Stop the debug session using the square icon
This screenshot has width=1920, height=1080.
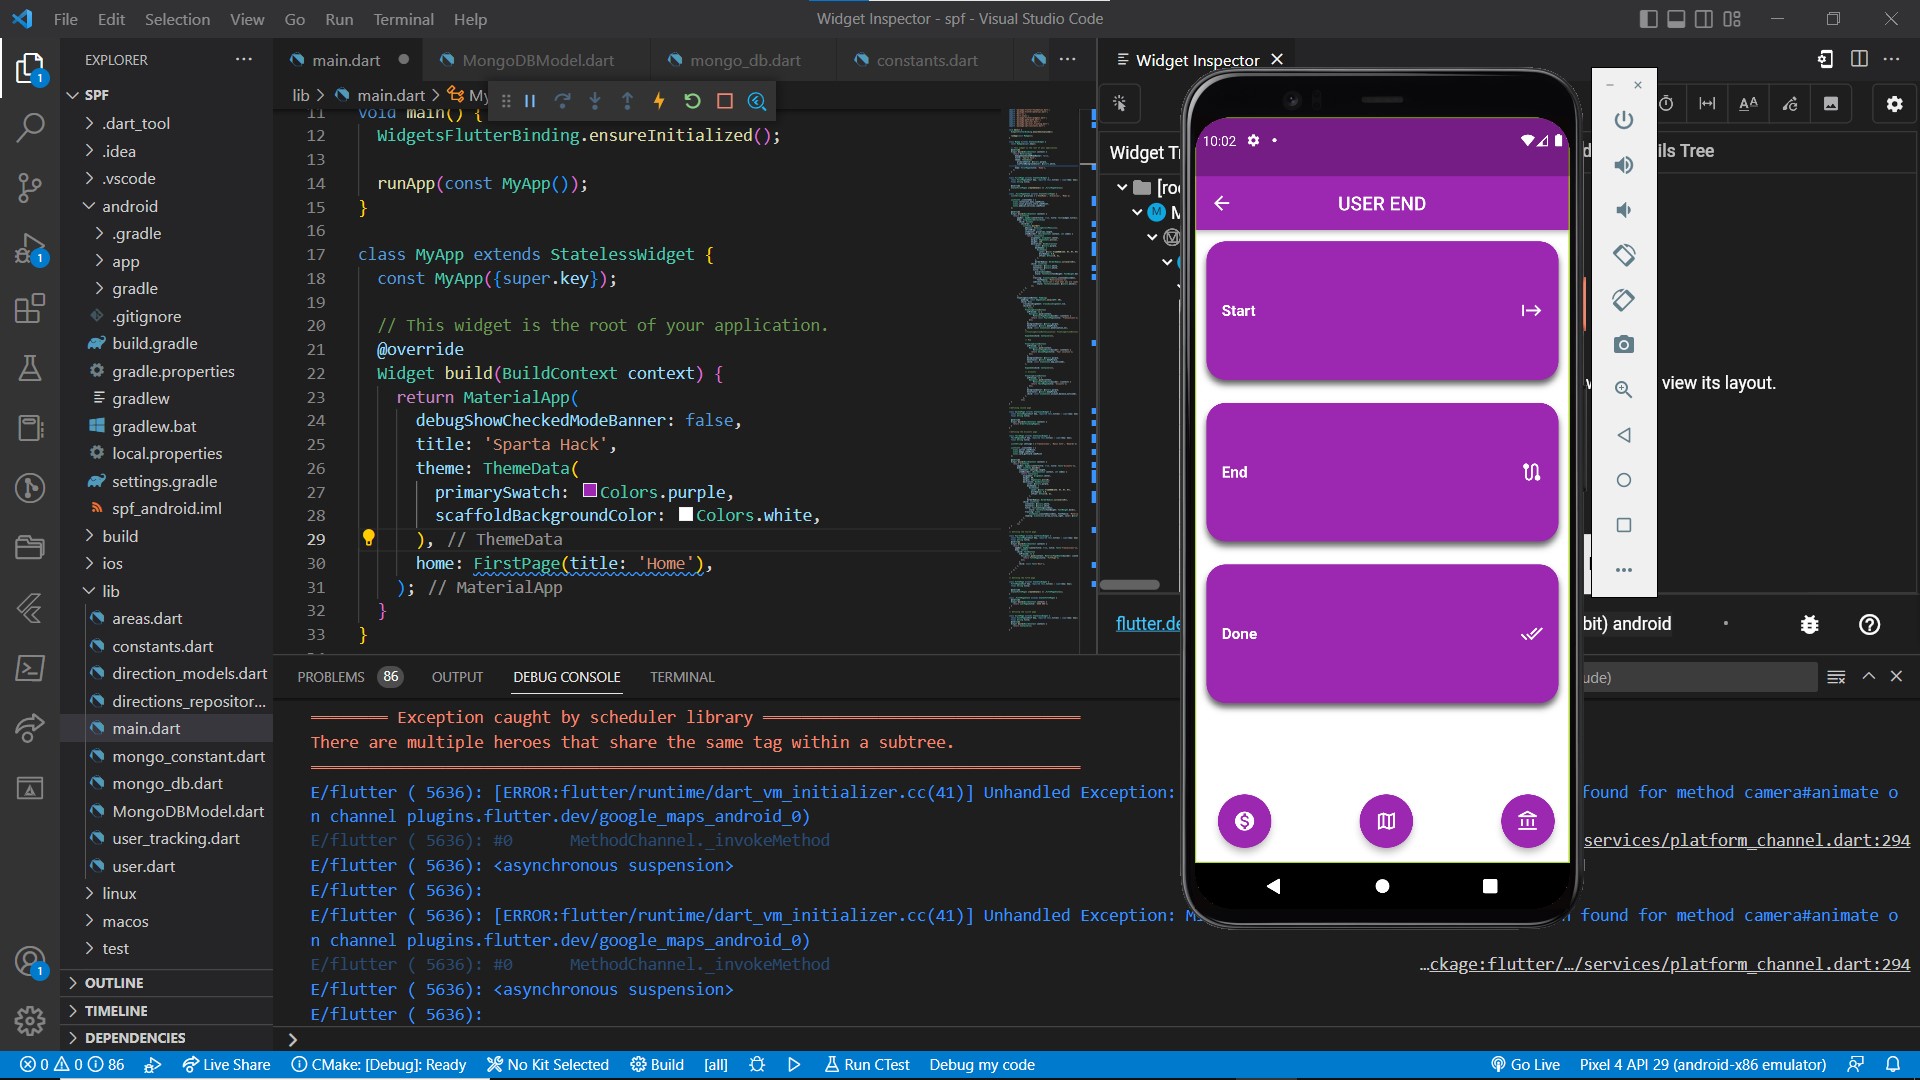[725, 101]
